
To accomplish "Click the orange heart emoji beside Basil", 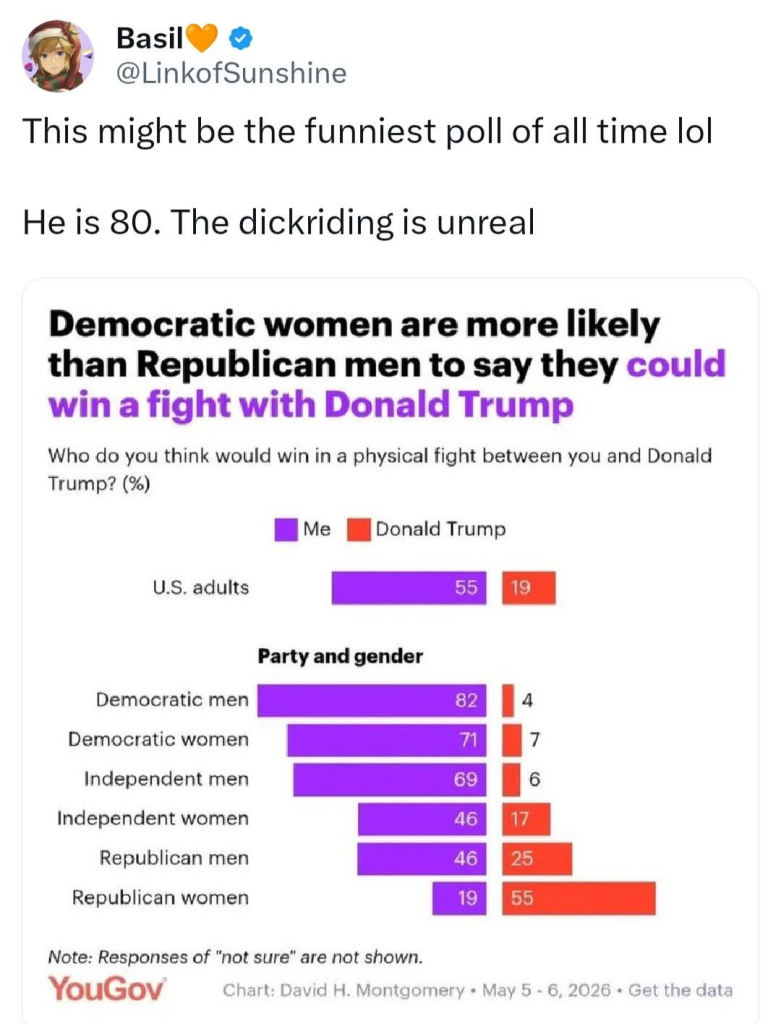I will pos(202,39).
